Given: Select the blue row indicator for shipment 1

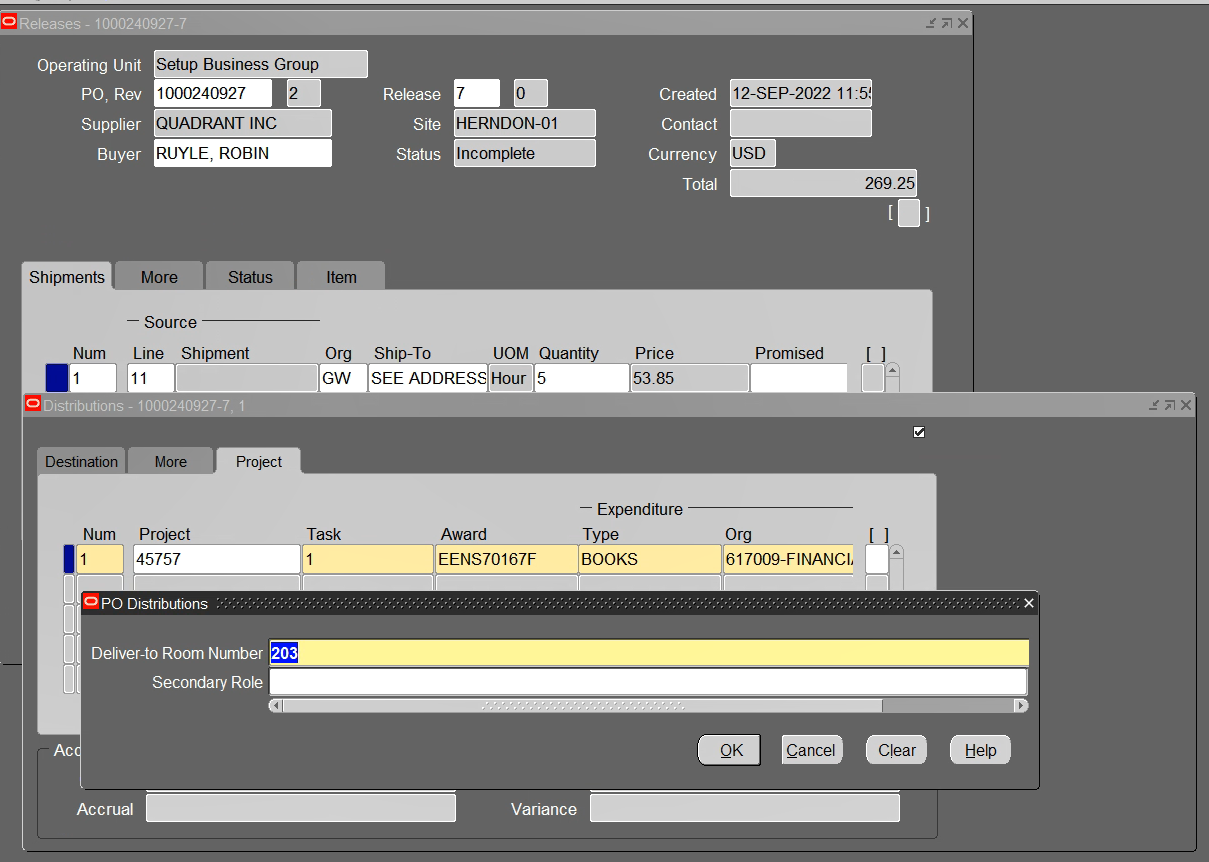Looking at the screenshot, I should (57, 378).
